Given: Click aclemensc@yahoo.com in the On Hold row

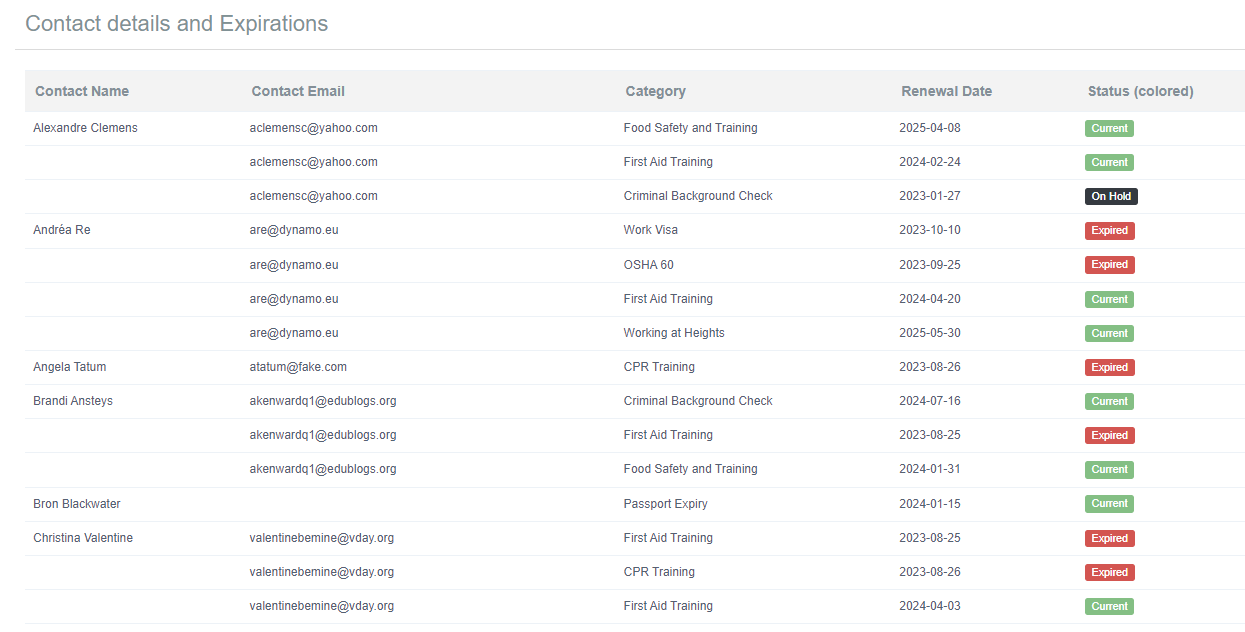Looking at the screenshot, I should click(314, 196).
